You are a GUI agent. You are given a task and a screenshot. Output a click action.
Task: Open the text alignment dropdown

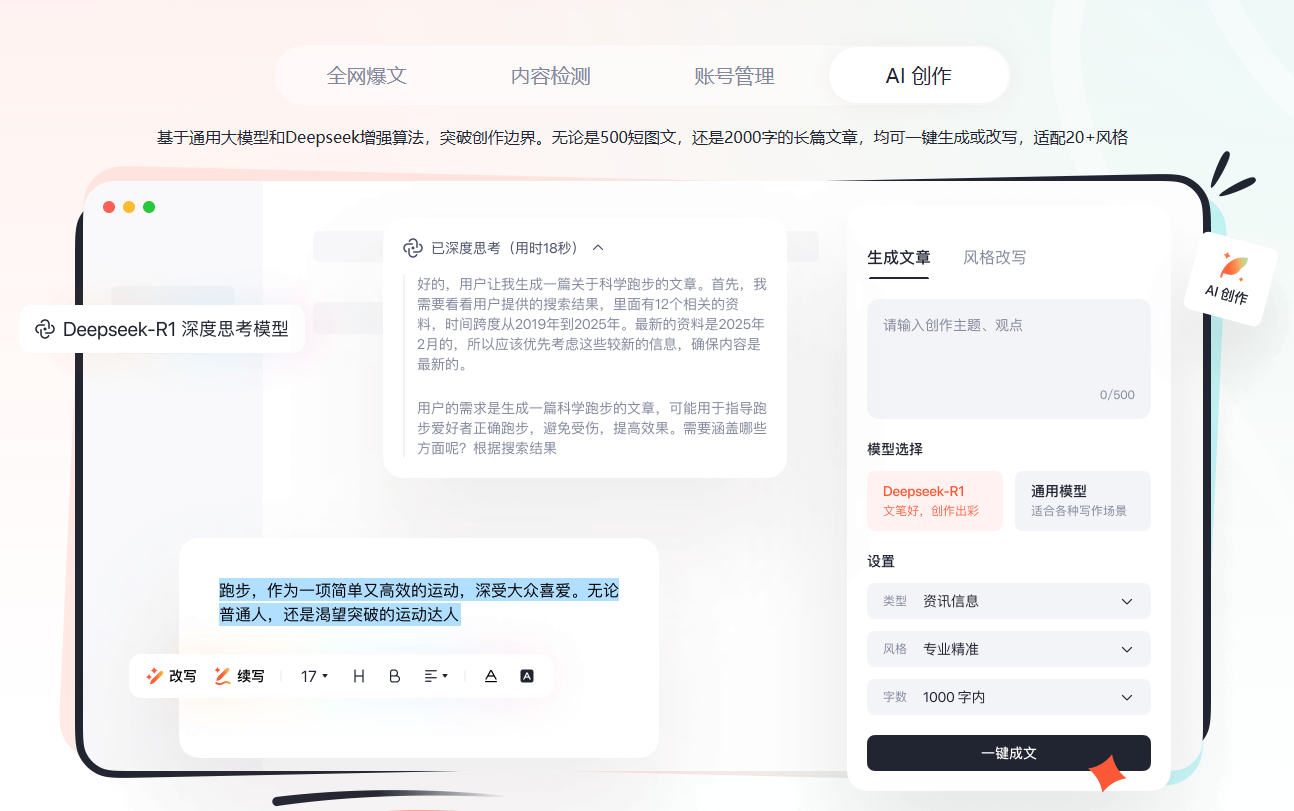436,676
